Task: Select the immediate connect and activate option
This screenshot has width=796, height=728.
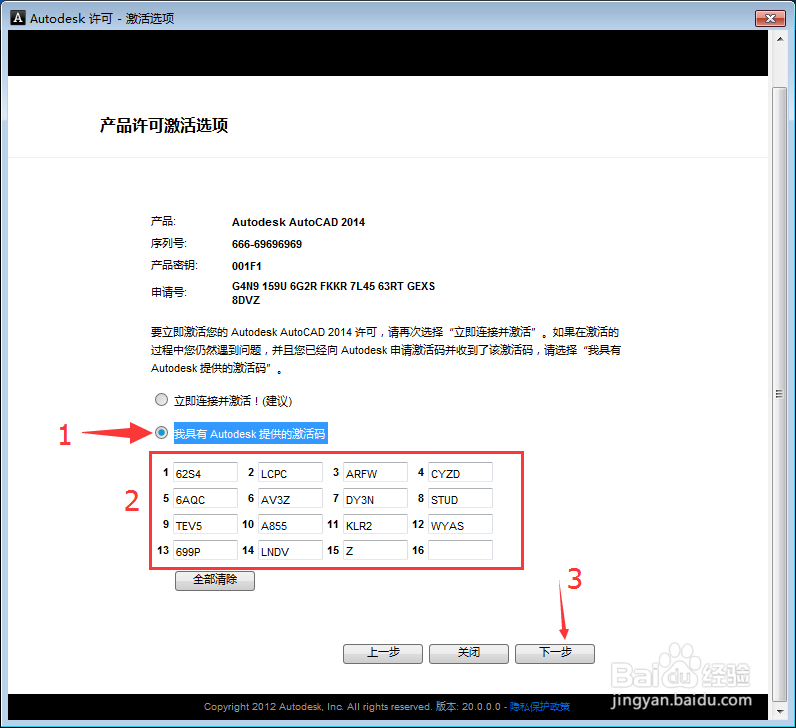Action: click(161, 400)
